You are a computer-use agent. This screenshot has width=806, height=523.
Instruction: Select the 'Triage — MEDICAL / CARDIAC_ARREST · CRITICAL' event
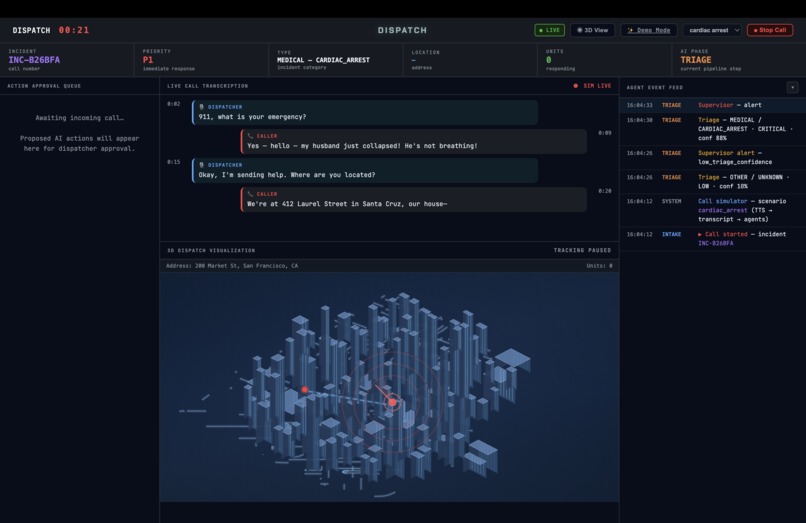pos(712,129)
